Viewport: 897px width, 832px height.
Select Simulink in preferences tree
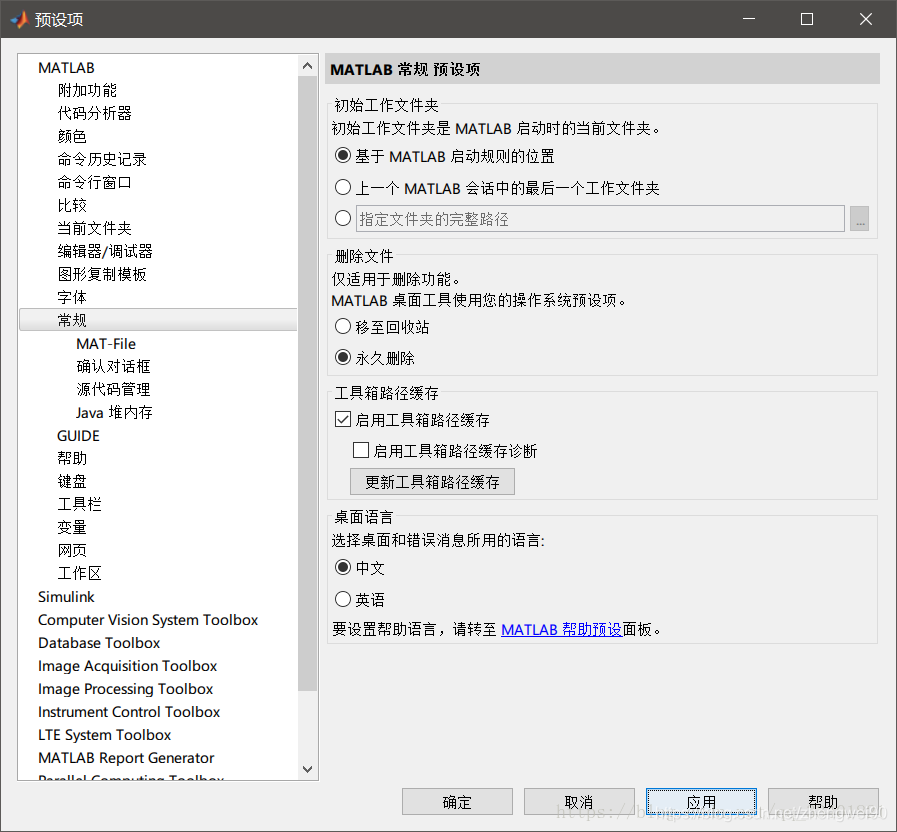tap(66, 597)
